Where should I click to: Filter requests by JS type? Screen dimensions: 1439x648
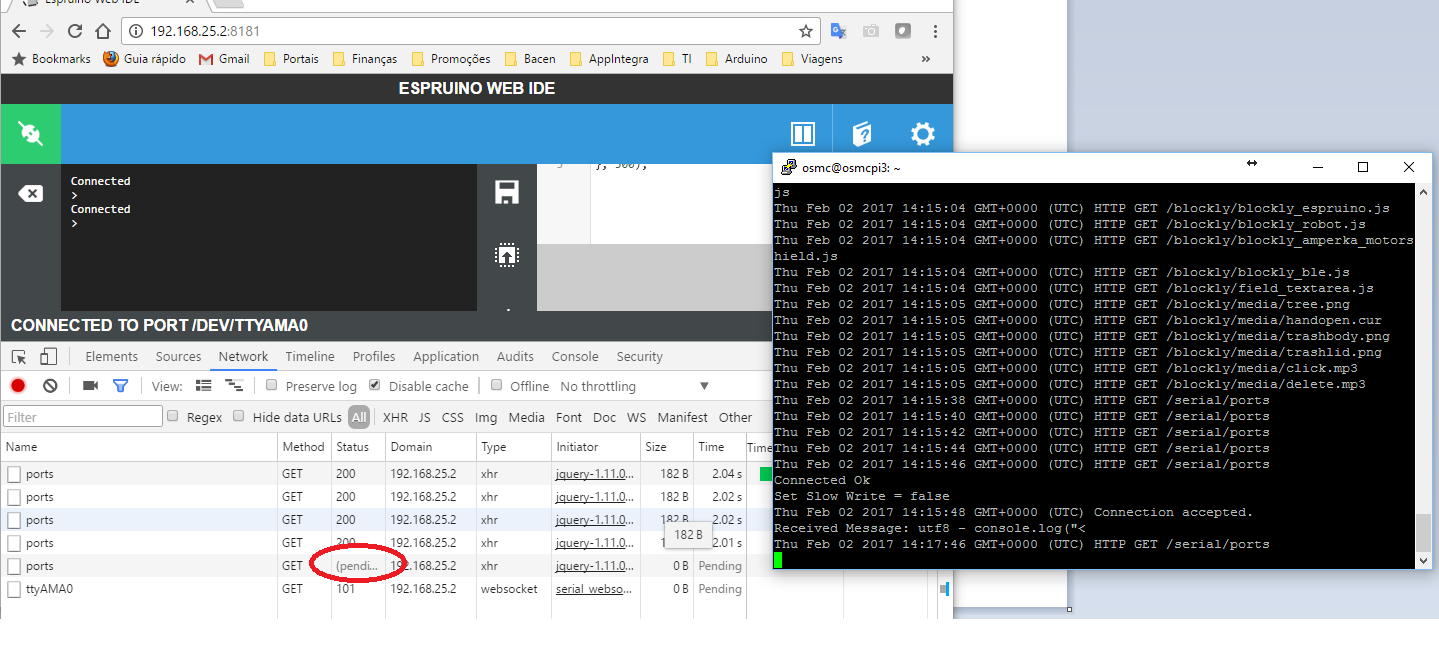pos(424,417)
